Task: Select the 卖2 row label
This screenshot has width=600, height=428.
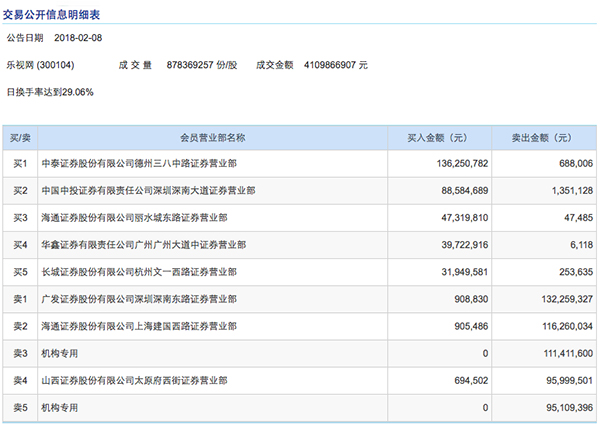Action: (x=20, y=327)
